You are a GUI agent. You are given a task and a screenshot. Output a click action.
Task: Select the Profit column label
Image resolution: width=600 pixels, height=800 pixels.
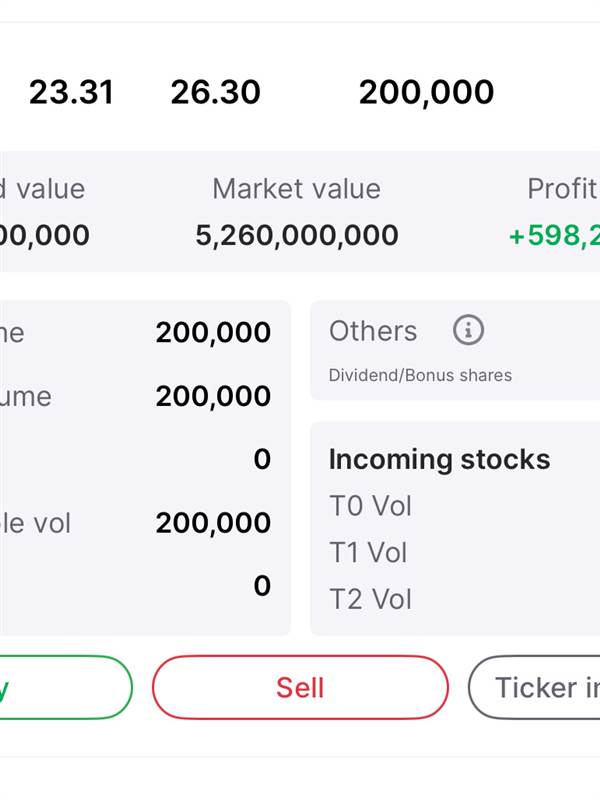coord(563,189)
